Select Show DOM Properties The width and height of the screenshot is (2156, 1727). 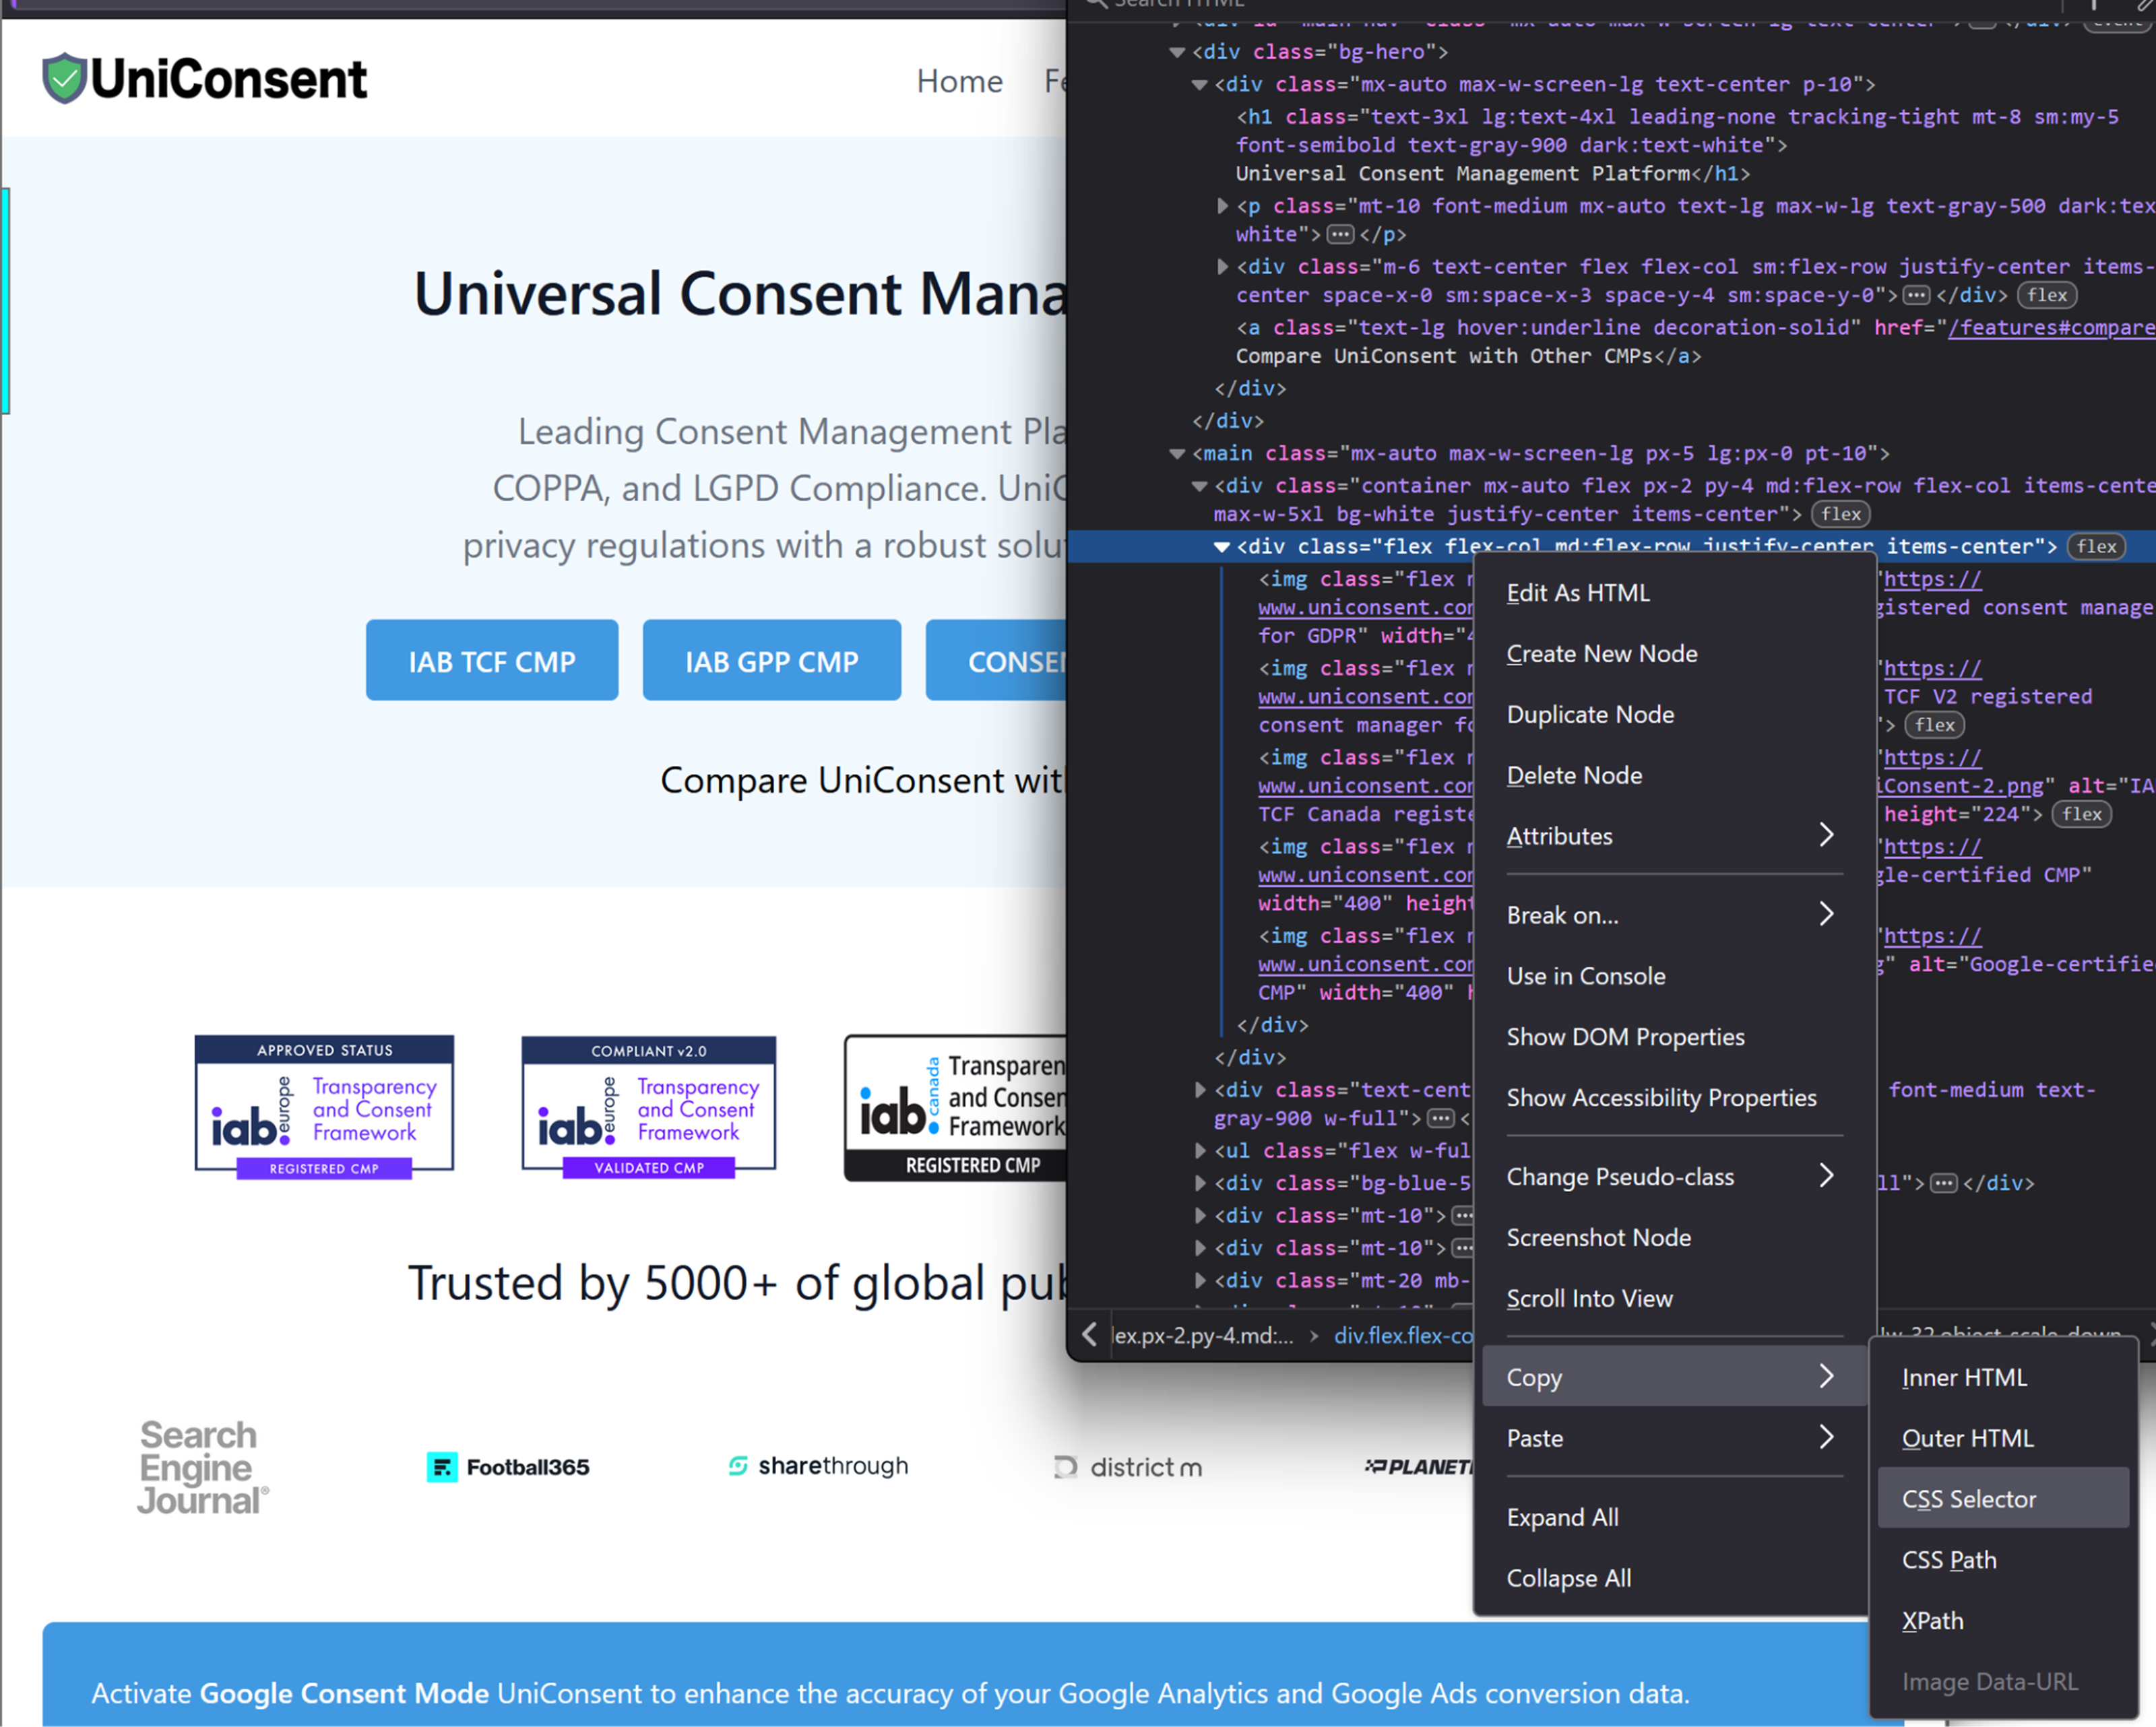pyautogui.click(x=1674, y=1037)
